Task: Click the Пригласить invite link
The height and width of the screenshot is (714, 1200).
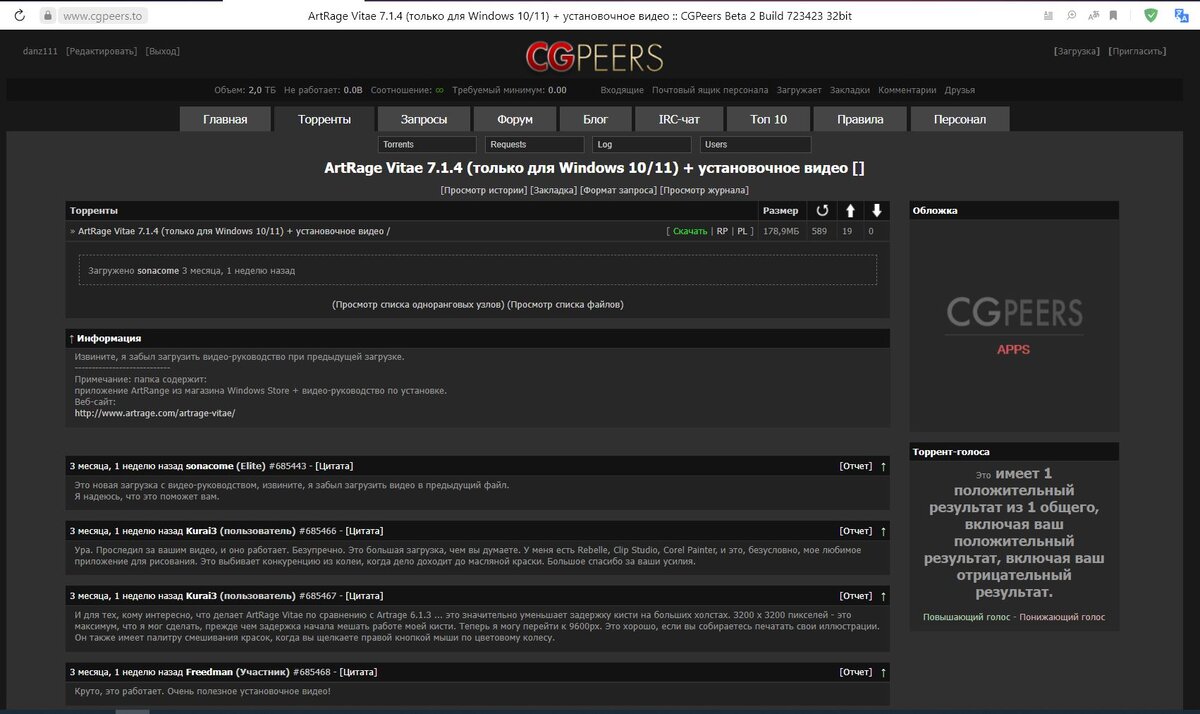Action: (x=1136, y=50)
